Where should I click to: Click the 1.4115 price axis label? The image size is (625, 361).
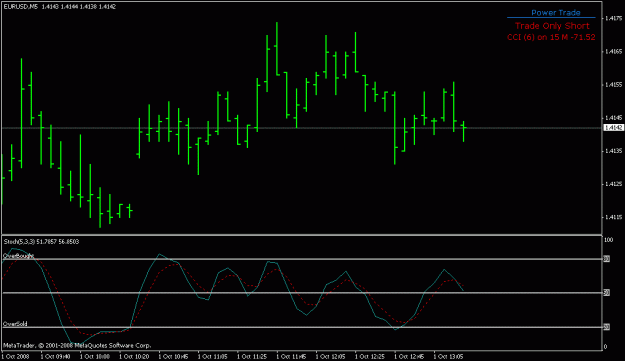pos(613,217)
